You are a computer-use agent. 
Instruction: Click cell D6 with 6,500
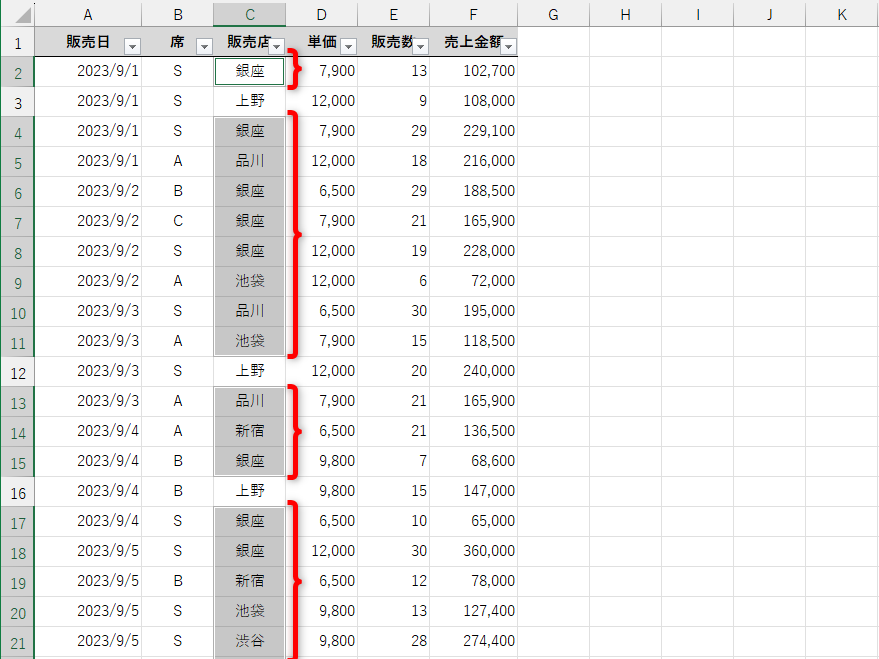click(322, 192)
